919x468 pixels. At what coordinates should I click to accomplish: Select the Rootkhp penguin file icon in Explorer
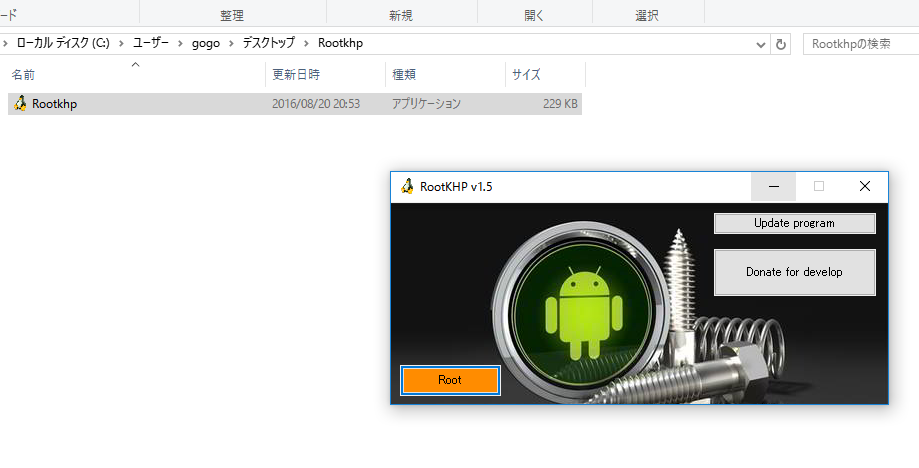pyautogui.click(x=20, y=104)
